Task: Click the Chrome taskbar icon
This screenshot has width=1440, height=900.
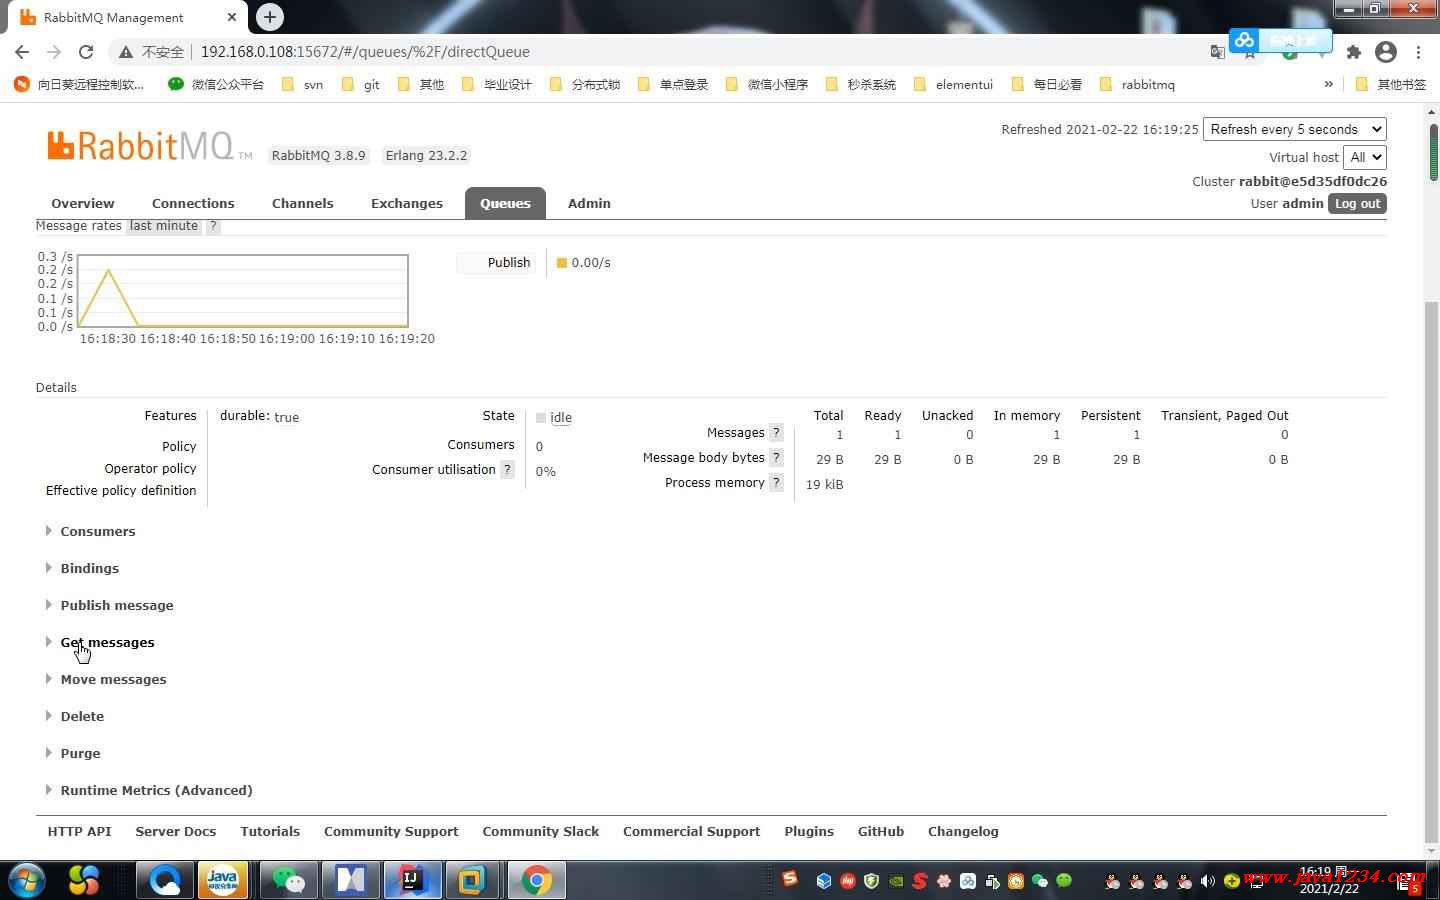Action: coord(536,880)
